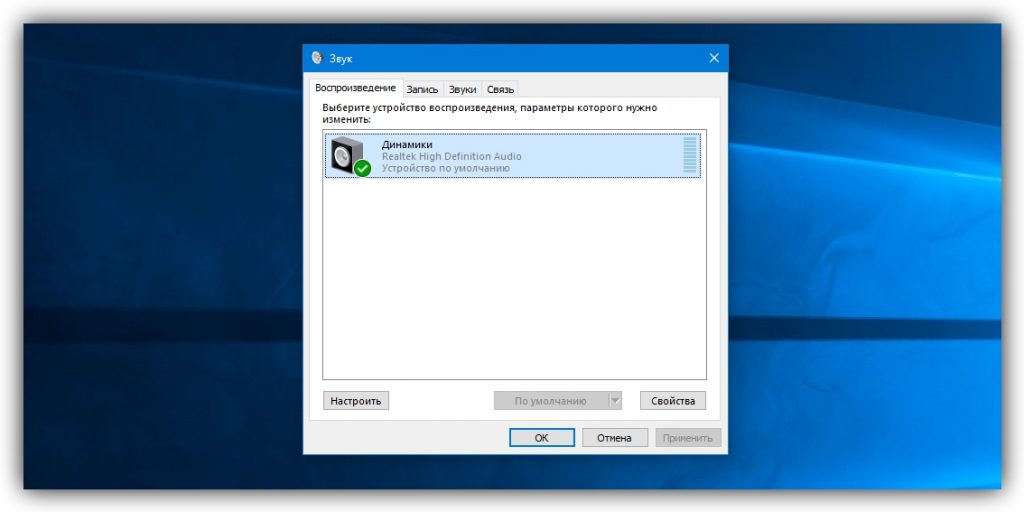
Task: Click the speaker icon in the title bar
Action: click(x=317, y=59)
